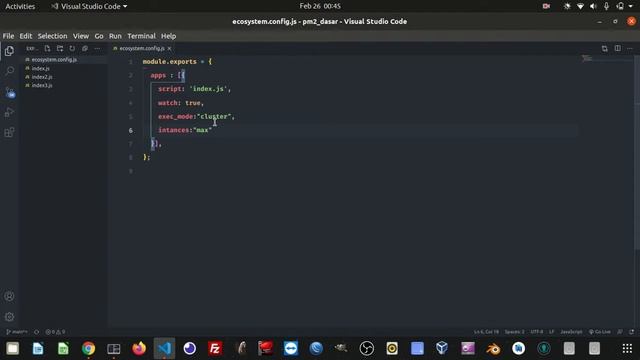This screenshot has width=640, height=360.
Task: Click Ln 6, Col cursor position indicator
Action: 486,332
